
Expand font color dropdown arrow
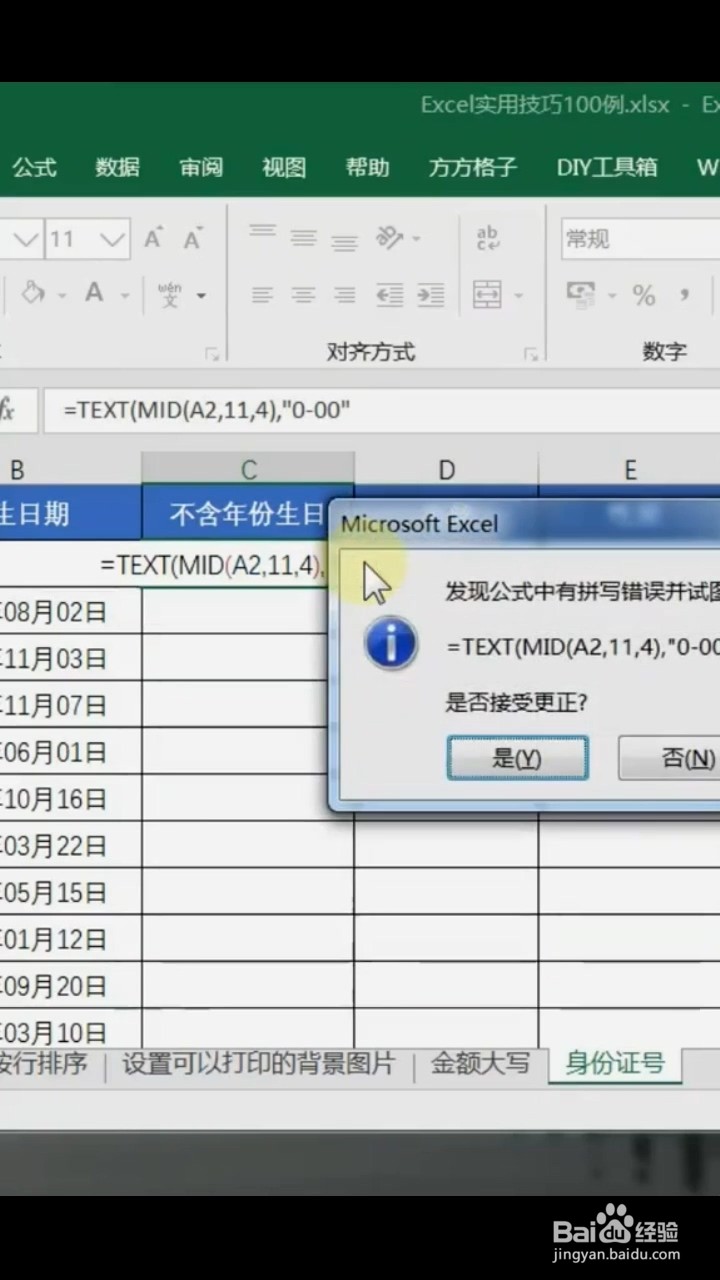point(125,295)
